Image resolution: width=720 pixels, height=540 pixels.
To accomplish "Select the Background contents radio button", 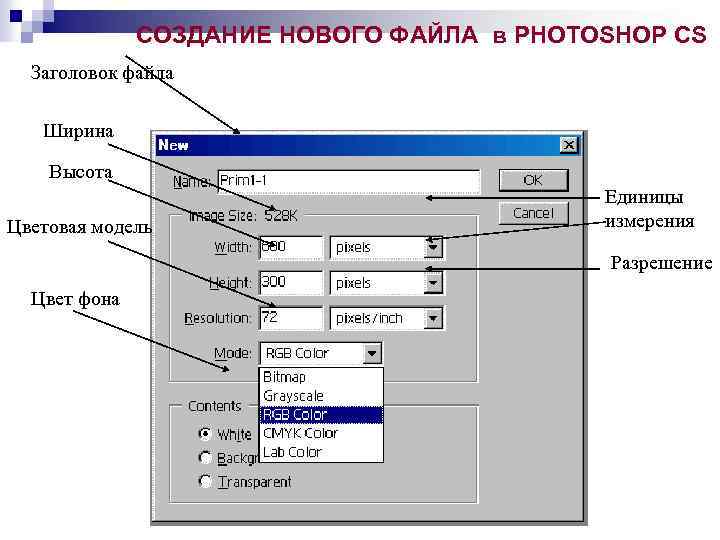I will [x=205, y=458].
